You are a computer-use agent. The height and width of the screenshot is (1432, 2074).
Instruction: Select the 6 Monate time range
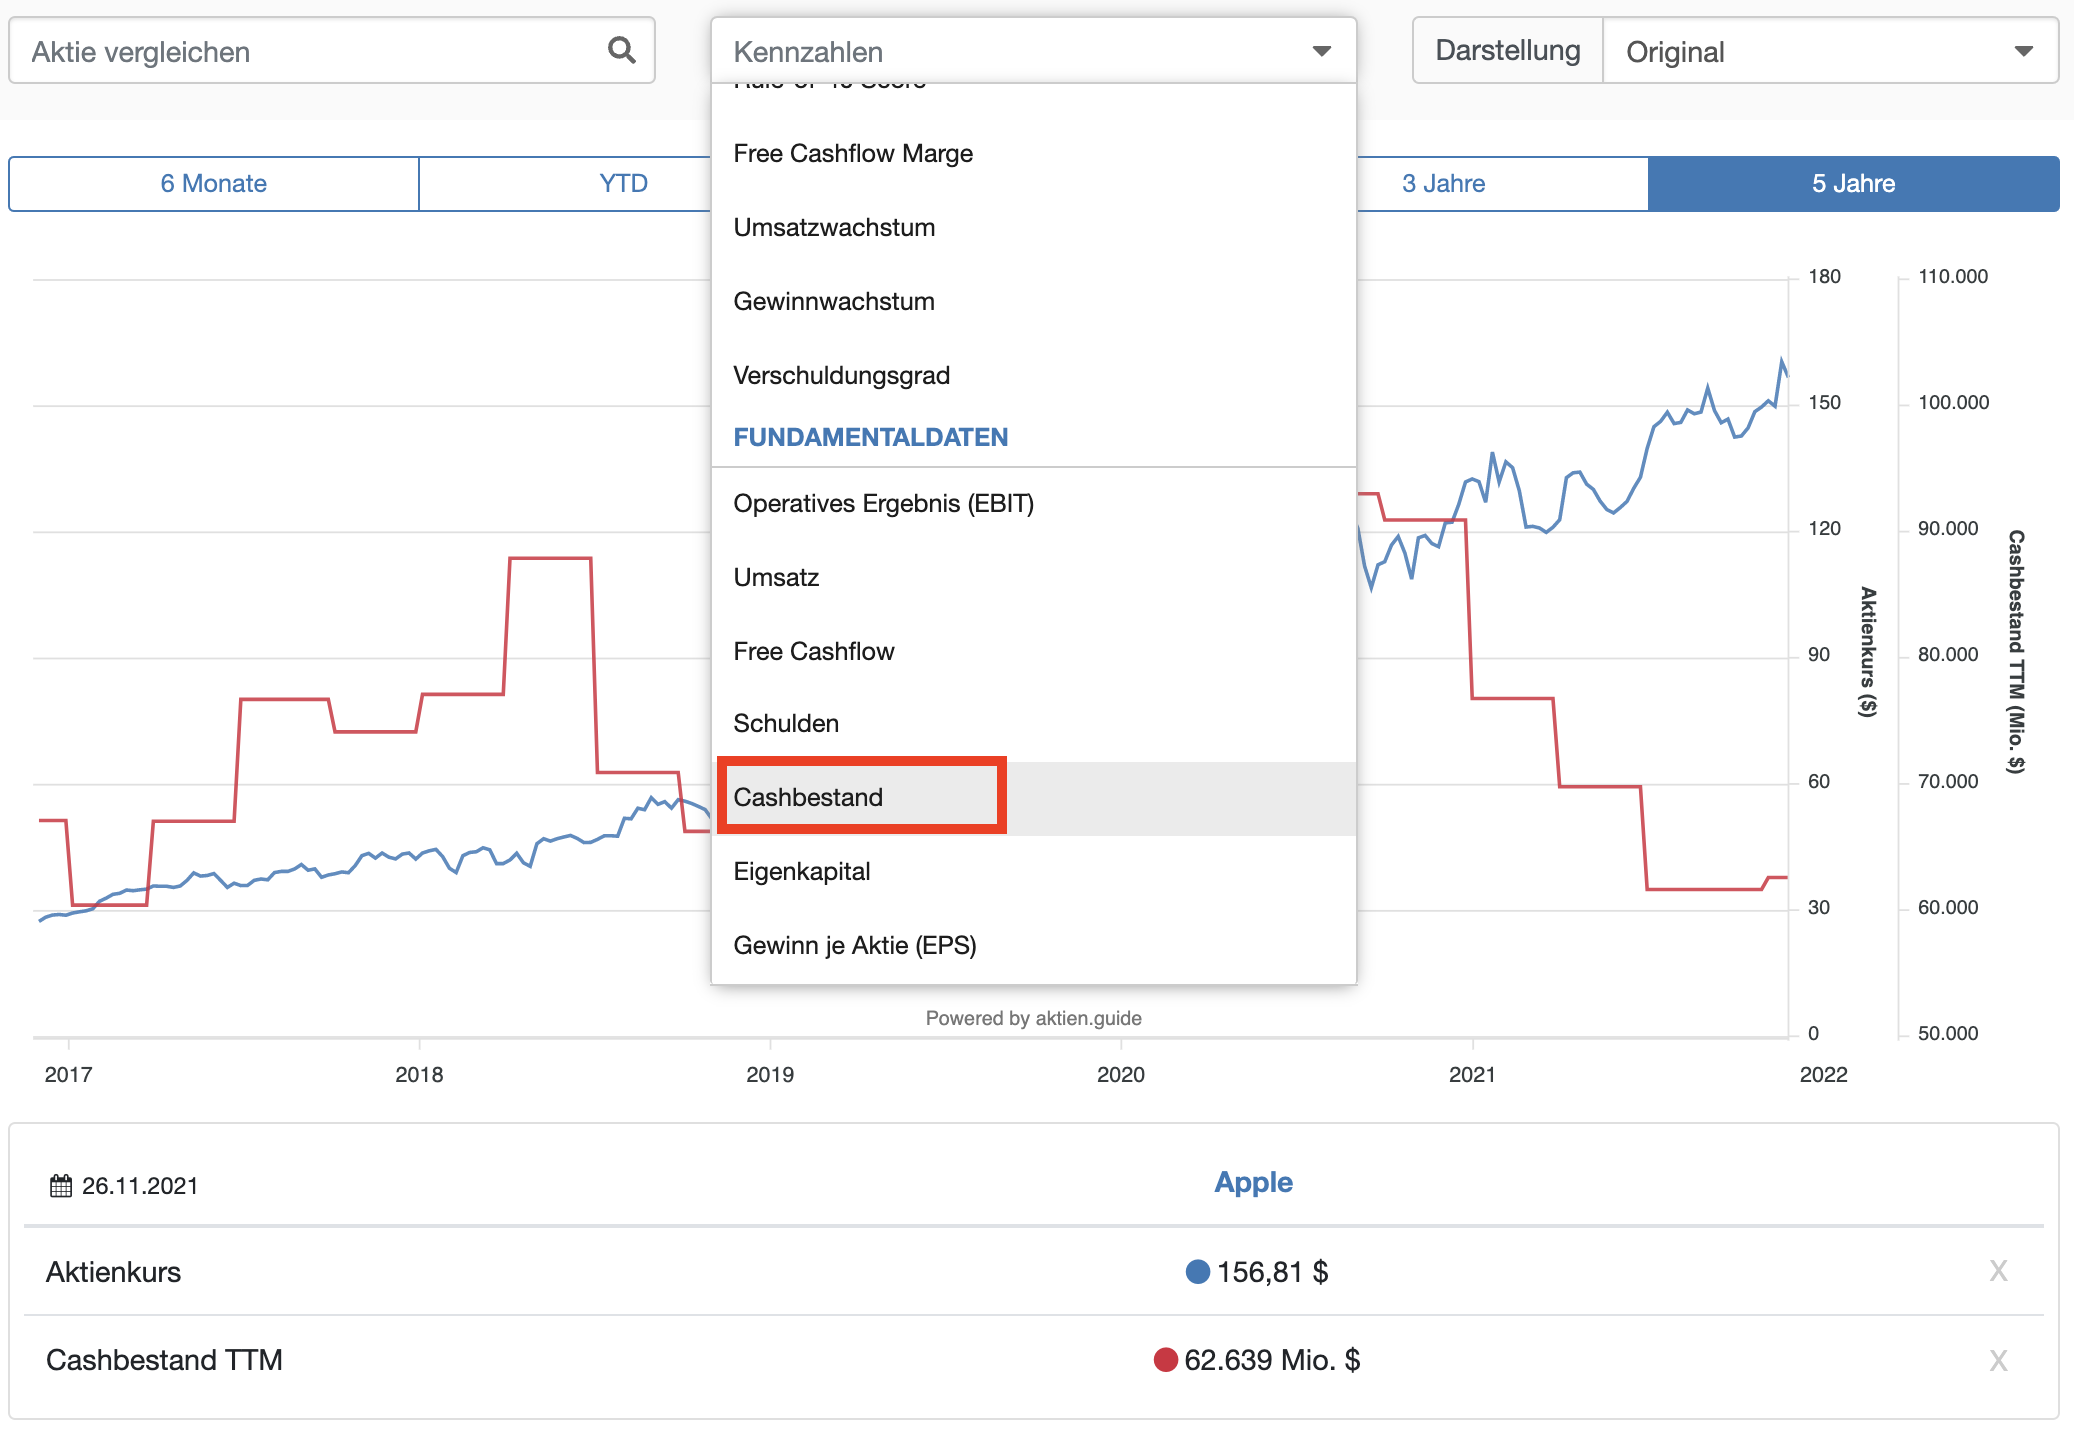(214, 184)
